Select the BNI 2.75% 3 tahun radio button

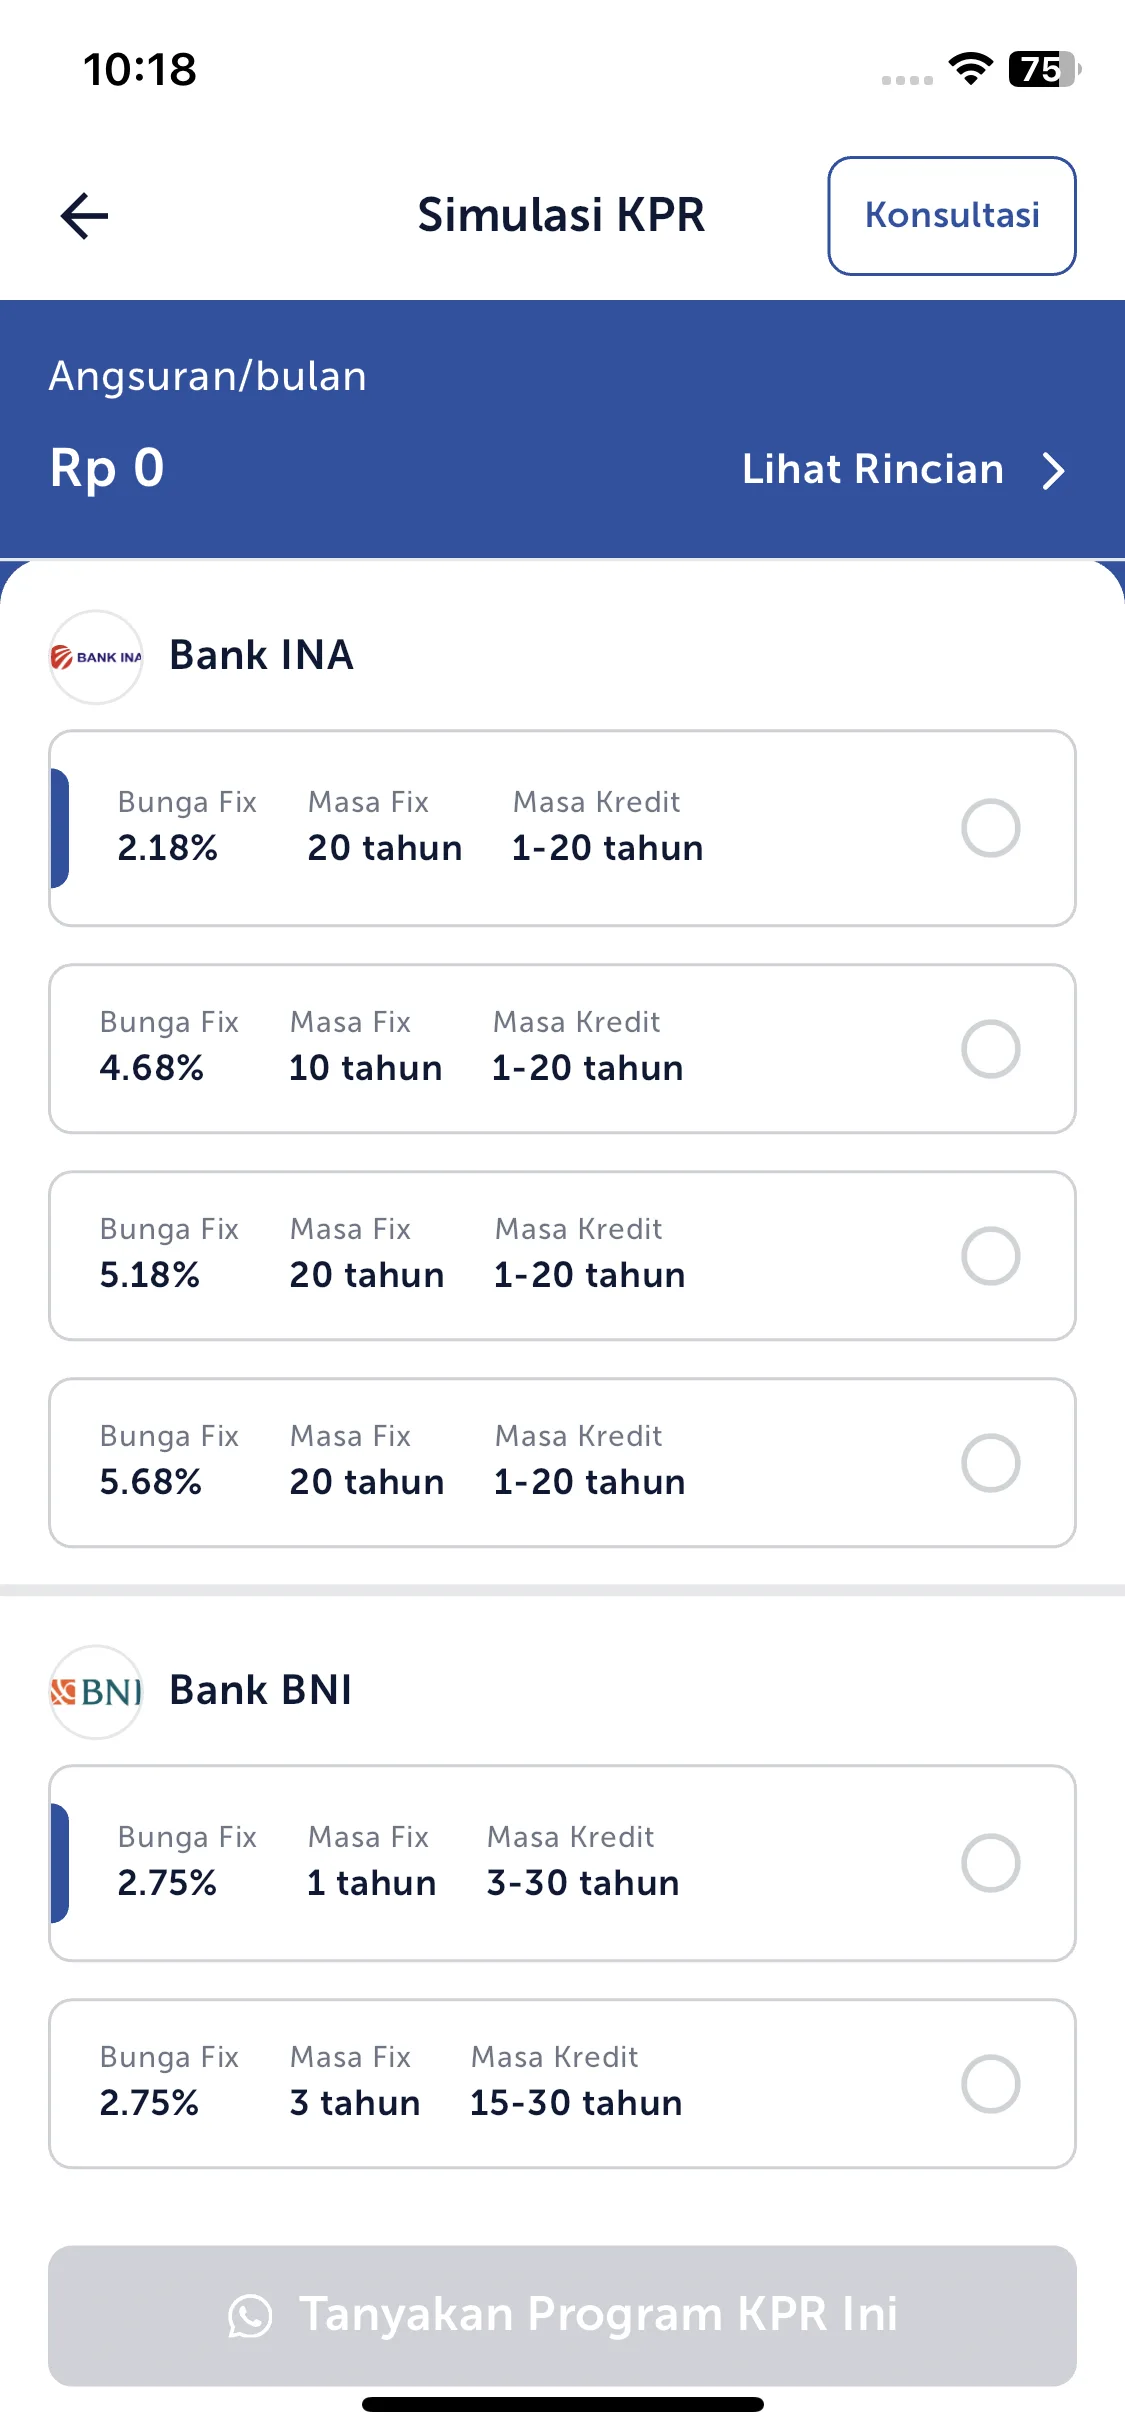point(991,2084)
